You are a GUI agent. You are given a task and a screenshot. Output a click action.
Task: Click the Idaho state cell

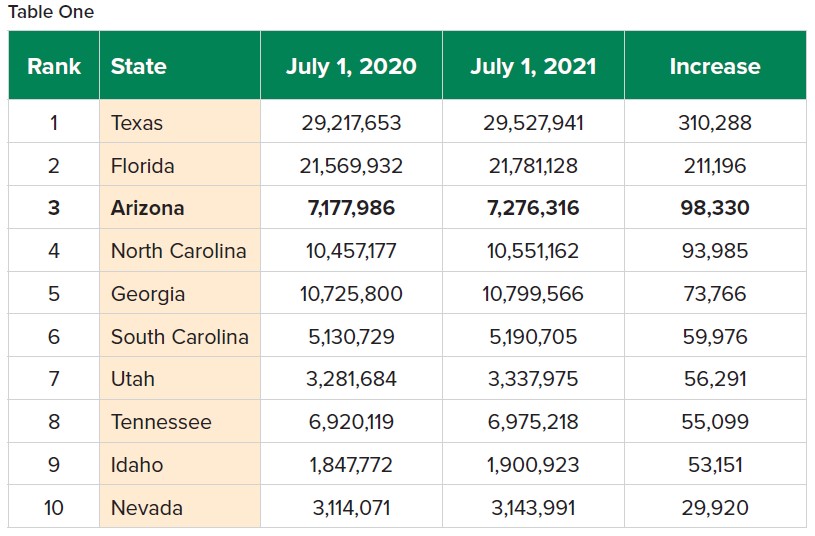tap(137, 465)
